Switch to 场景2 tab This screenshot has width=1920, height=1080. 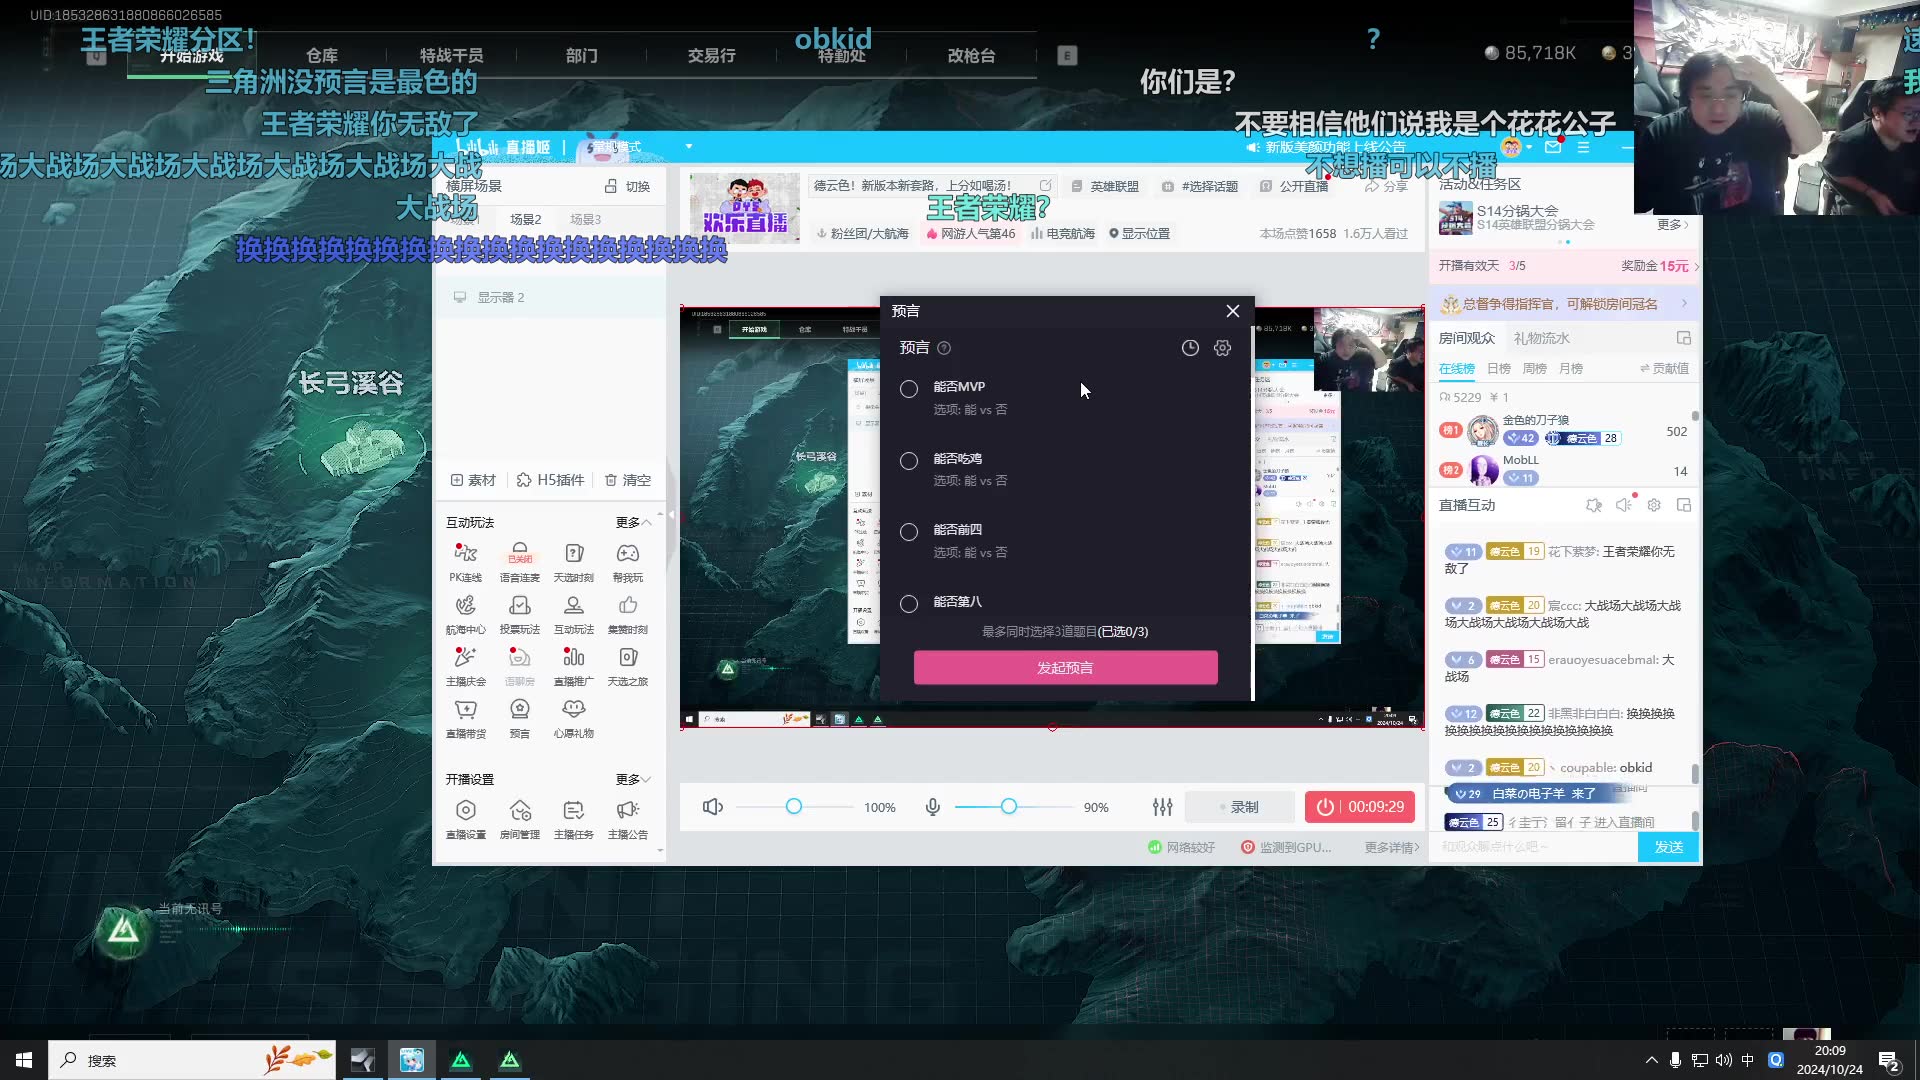tap(525, 219)
